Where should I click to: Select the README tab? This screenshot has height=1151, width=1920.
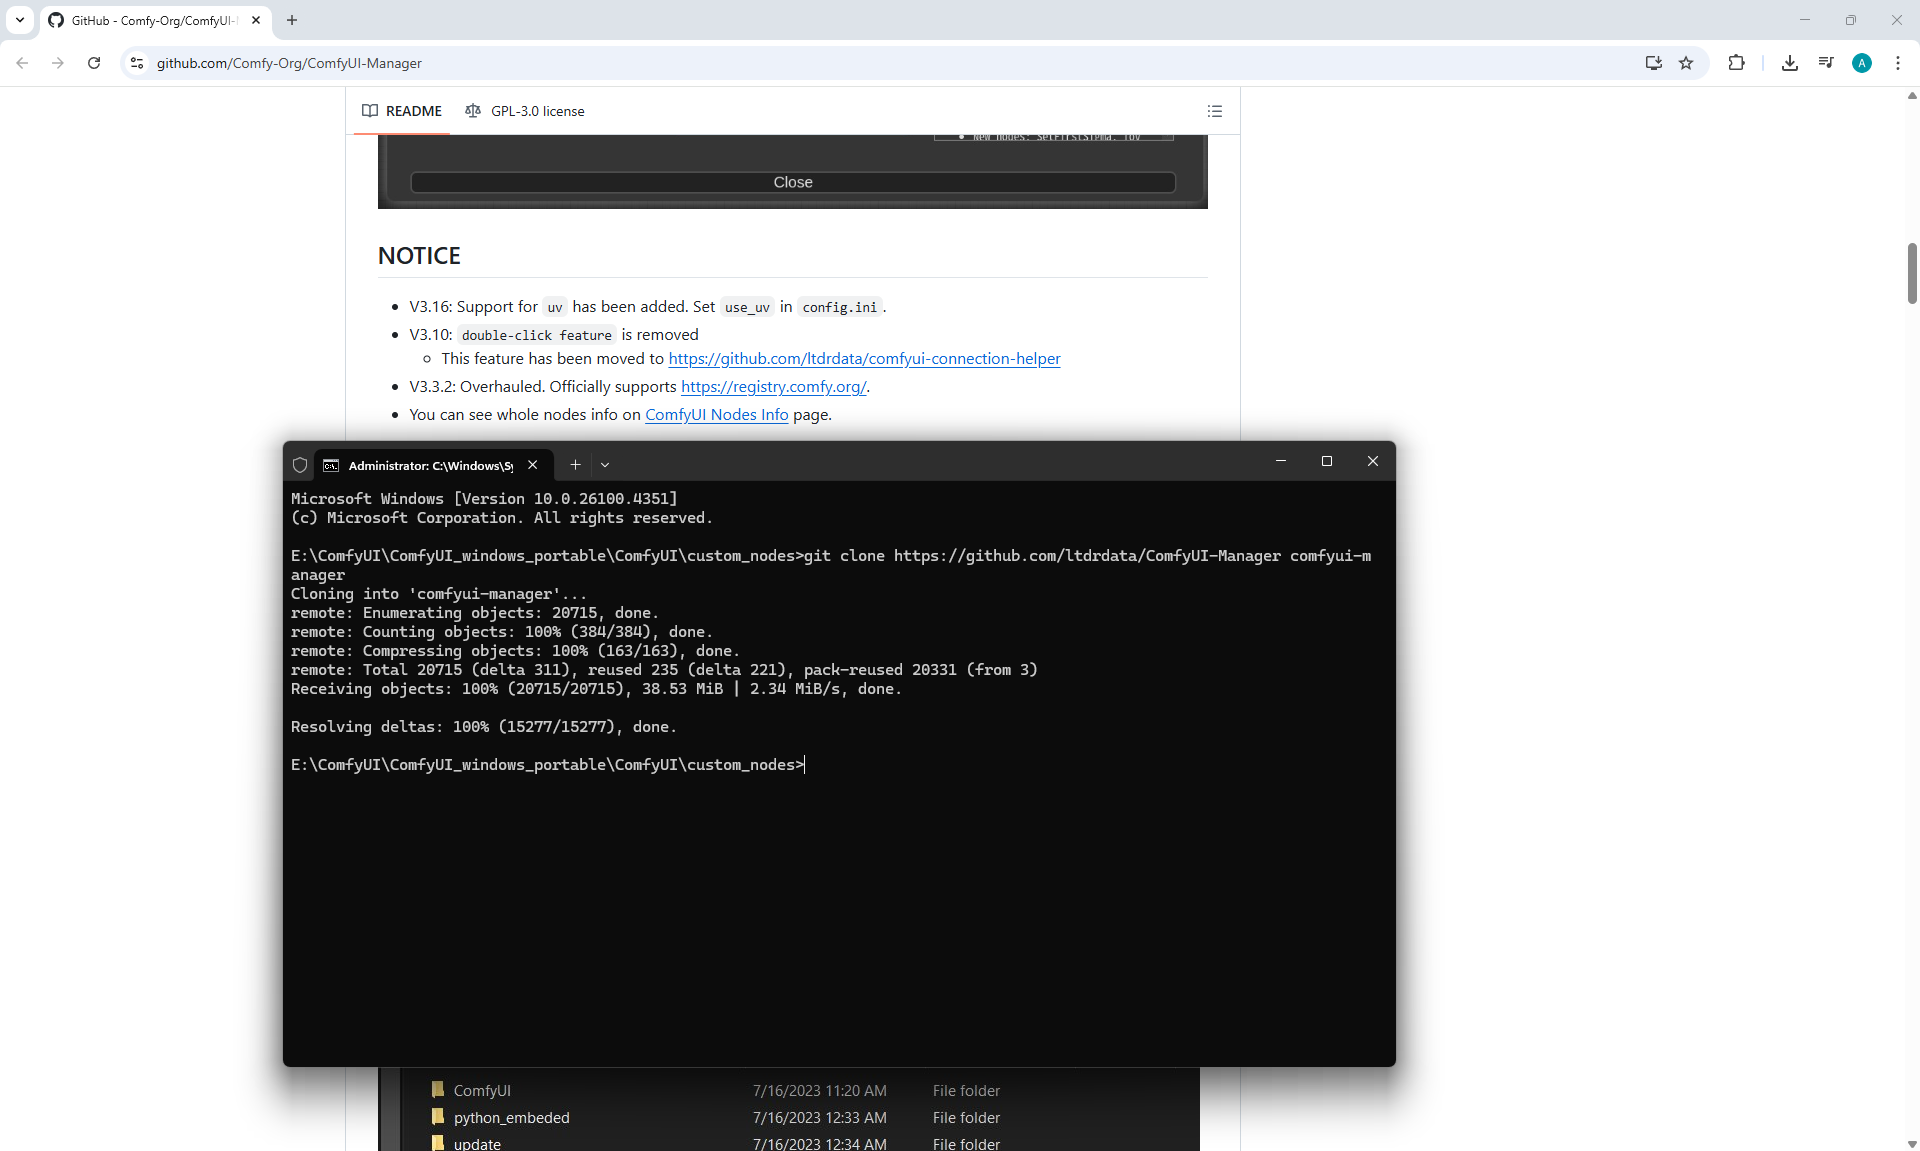(402, 111)
